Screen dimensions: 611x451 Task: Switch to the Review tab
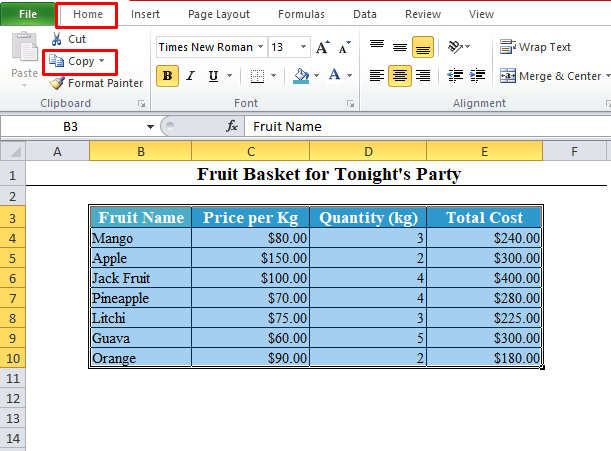(x=423, y=14)
